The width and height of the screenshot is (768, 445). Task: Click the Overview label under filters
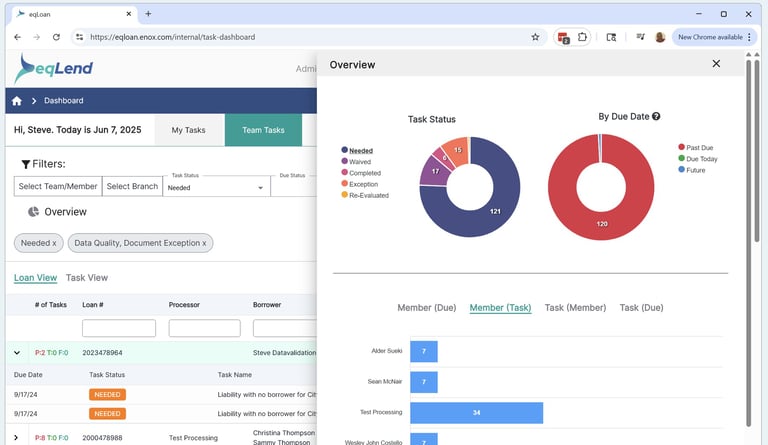pyautogui.click(x=66, y=212)
